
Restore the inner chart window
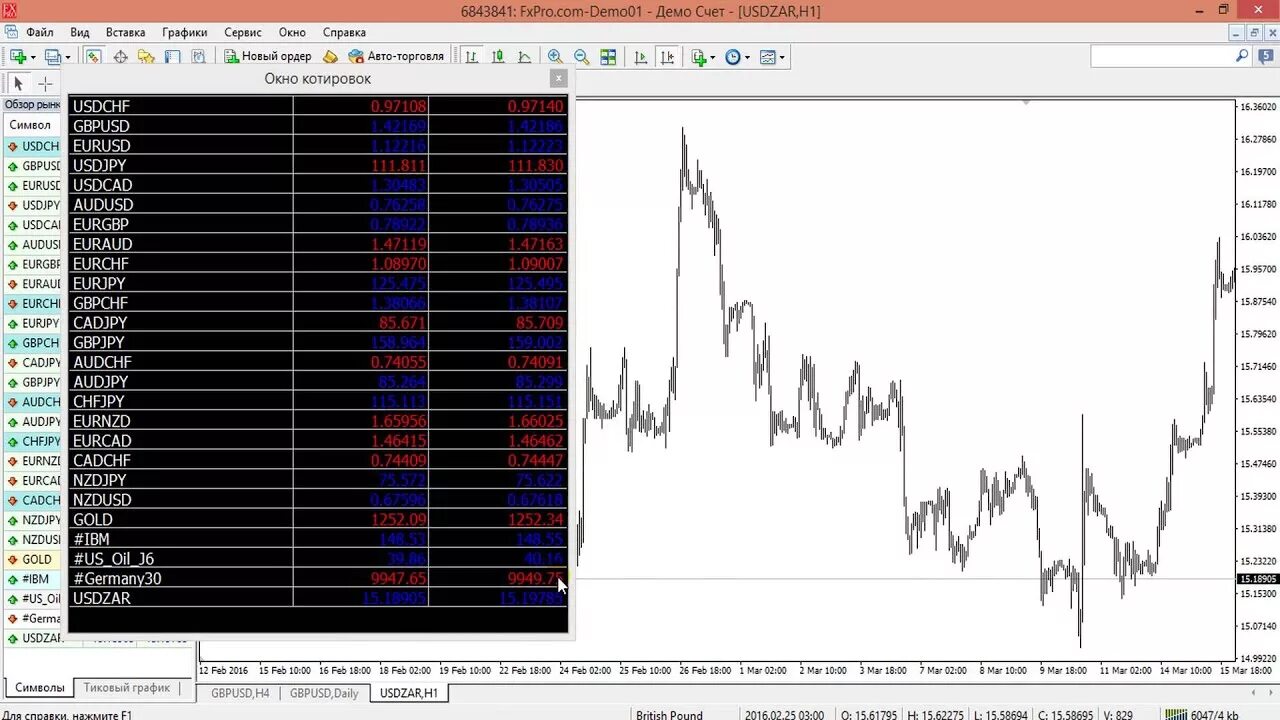coord(1253,32)
